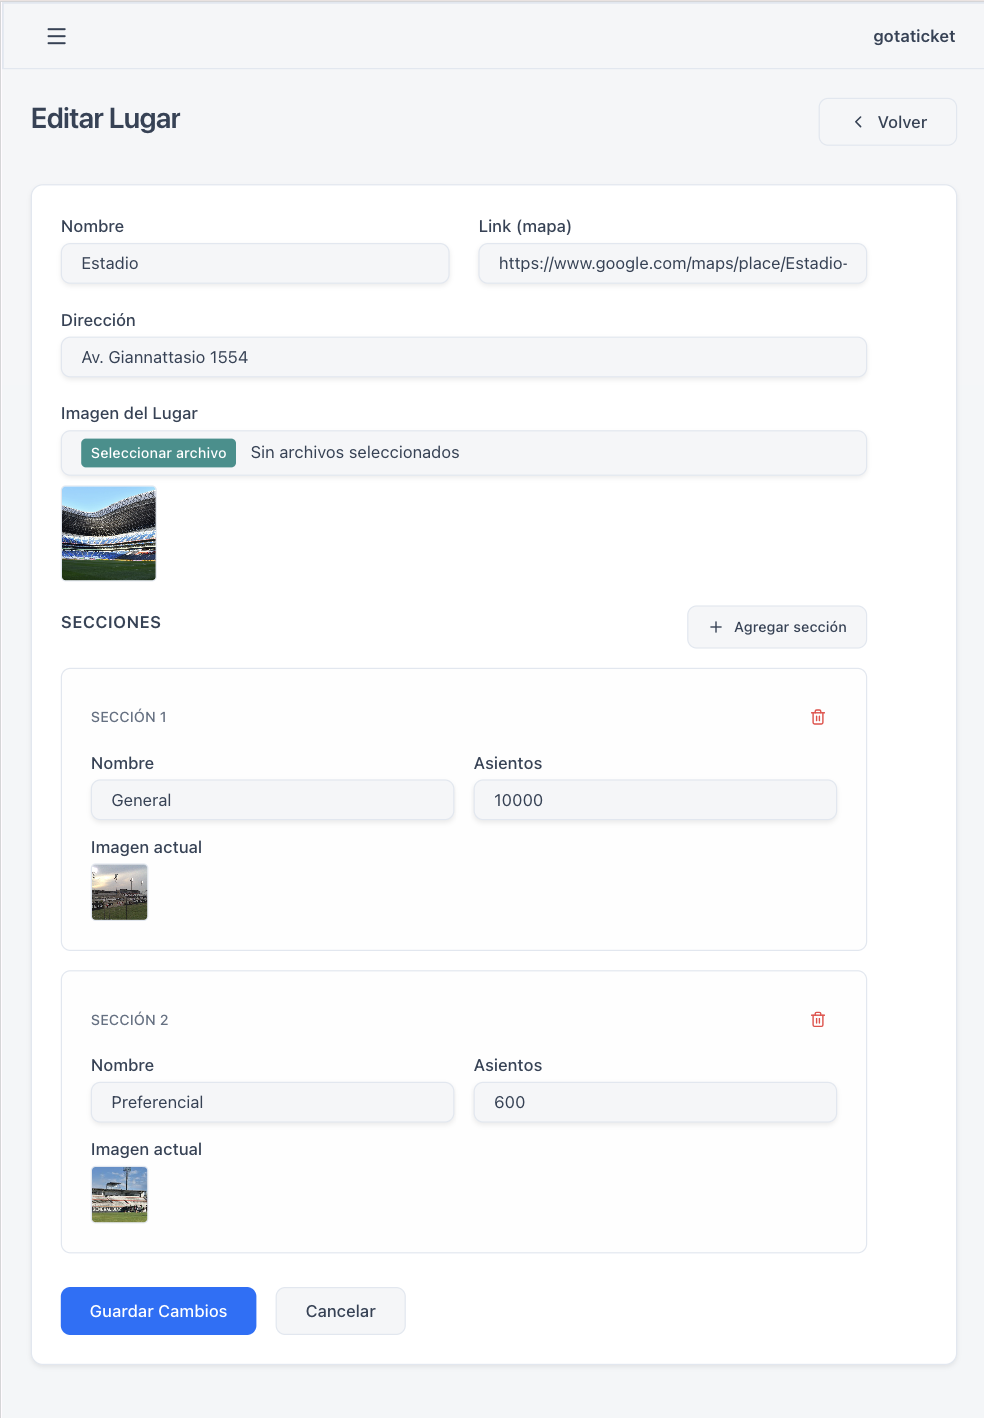
Task: Edit Sección 2 name field Preferencial
Action: [x=272, y=1102]
